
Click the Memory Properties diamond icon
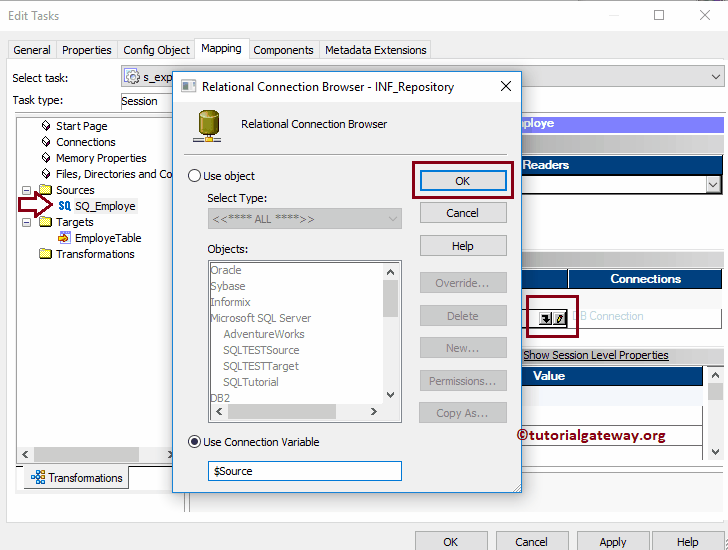(46, 158)
